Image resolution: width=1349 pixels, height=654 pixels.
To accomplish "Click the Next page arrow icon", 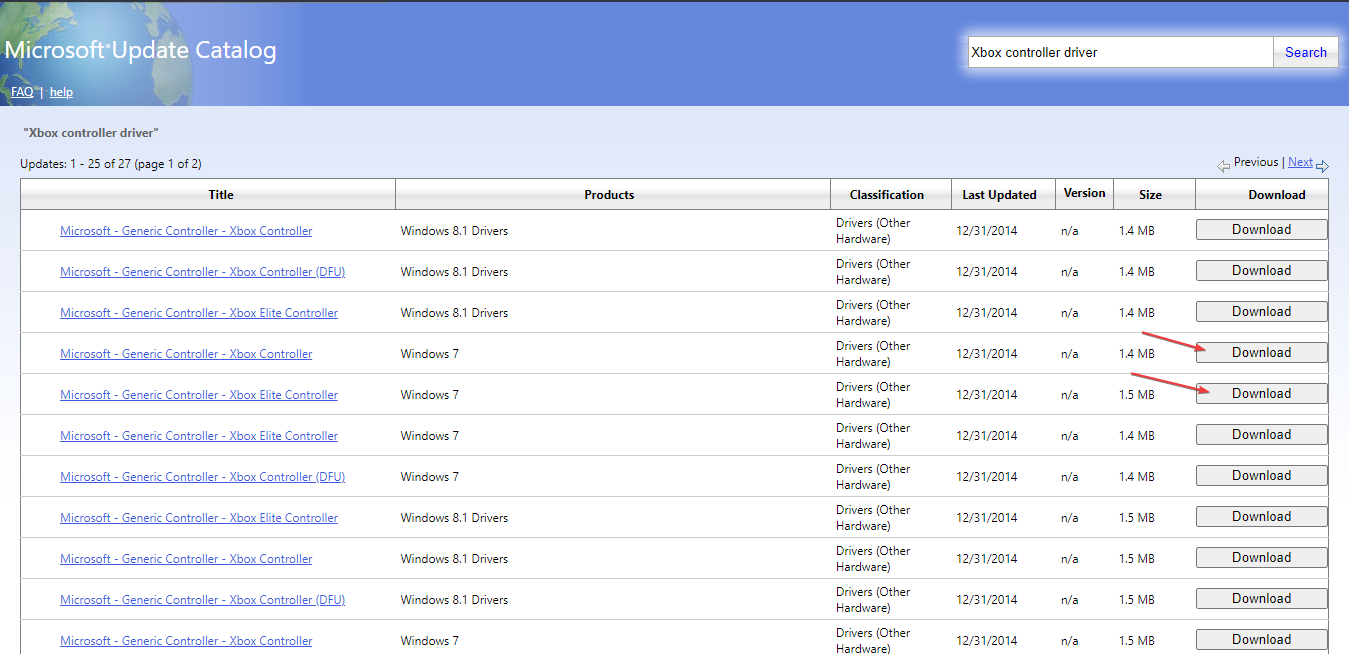I will (x=1322, y=166).
